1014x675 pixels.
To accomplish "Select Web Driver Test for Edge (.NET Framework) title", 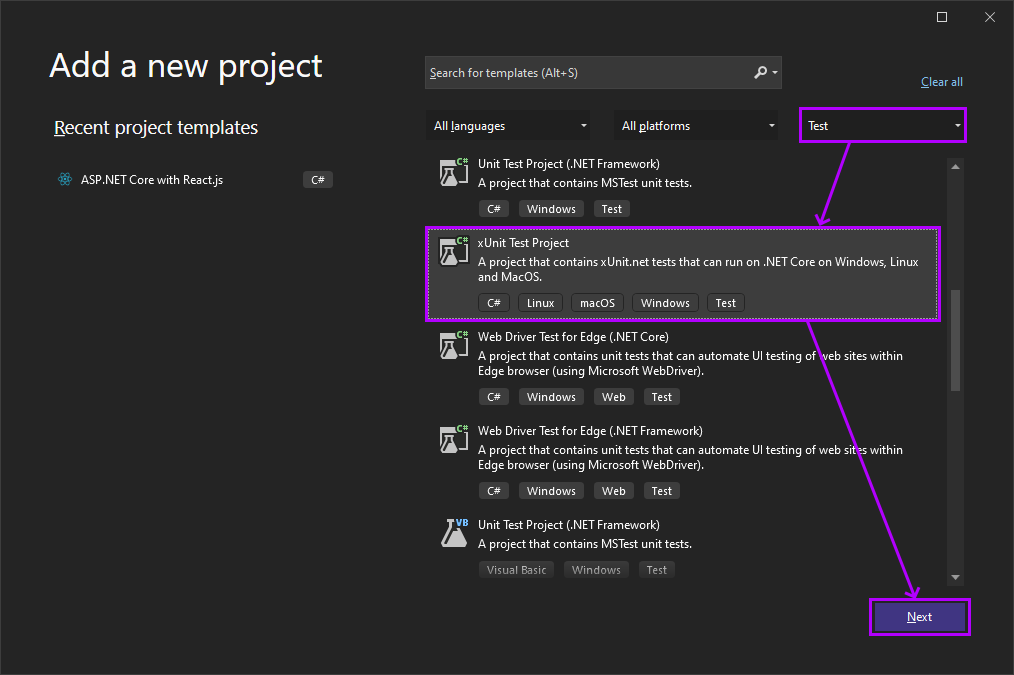I will coord(590,431).
